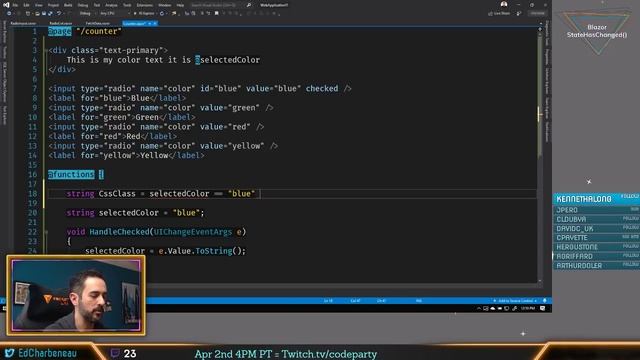Screen dimensions: 640x360
Task: Open the Debug menu
Action: tap(83, 5)
